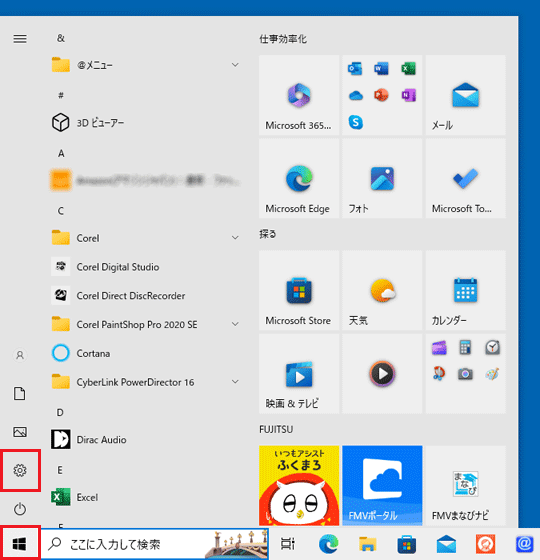Image resolution: width=540 pixels, height=560 pixels.
Task: Open the フォト tile
Action: pyautogui.click(x=382, y=179)
